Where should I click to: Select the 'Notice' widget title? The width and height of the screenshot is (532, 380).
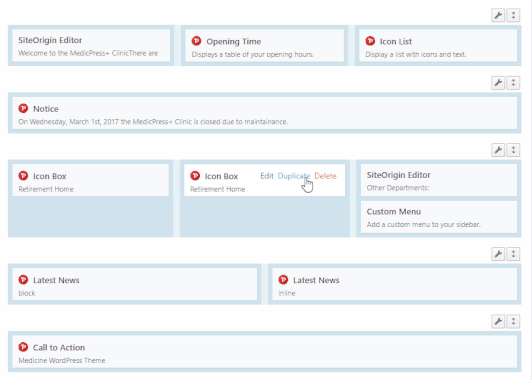coord(46,109)
